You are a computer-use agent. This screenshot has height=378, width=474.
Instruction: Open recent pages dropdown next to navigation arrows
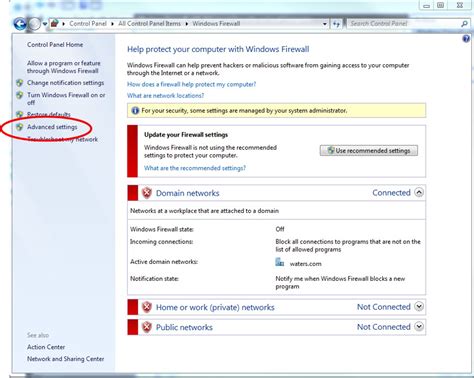(x=45, y=24)
